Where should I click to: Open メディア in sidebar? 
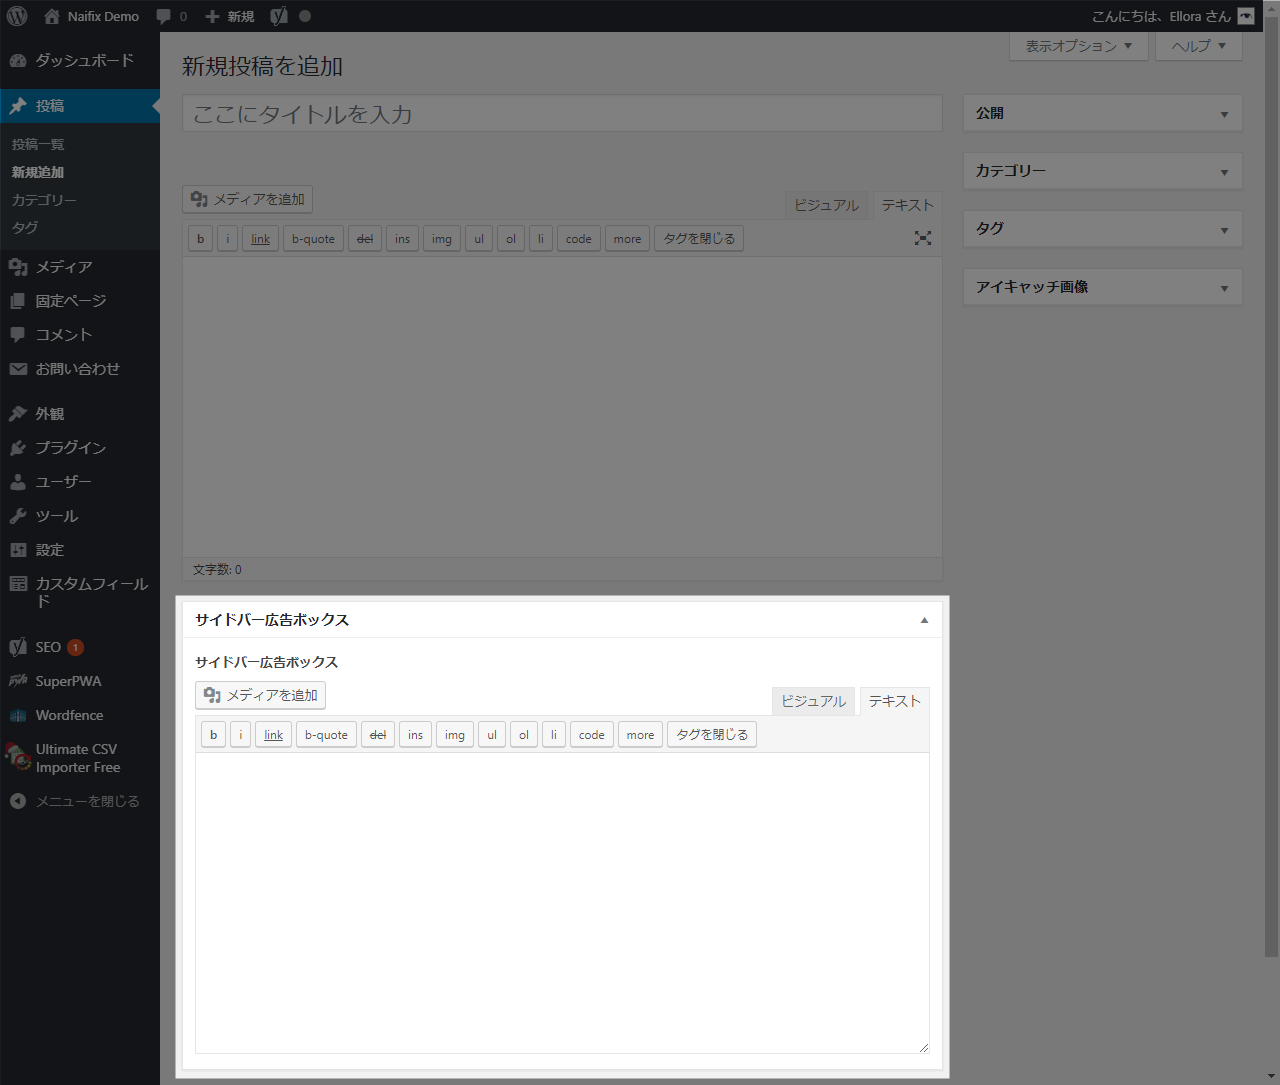click(80, 267)
